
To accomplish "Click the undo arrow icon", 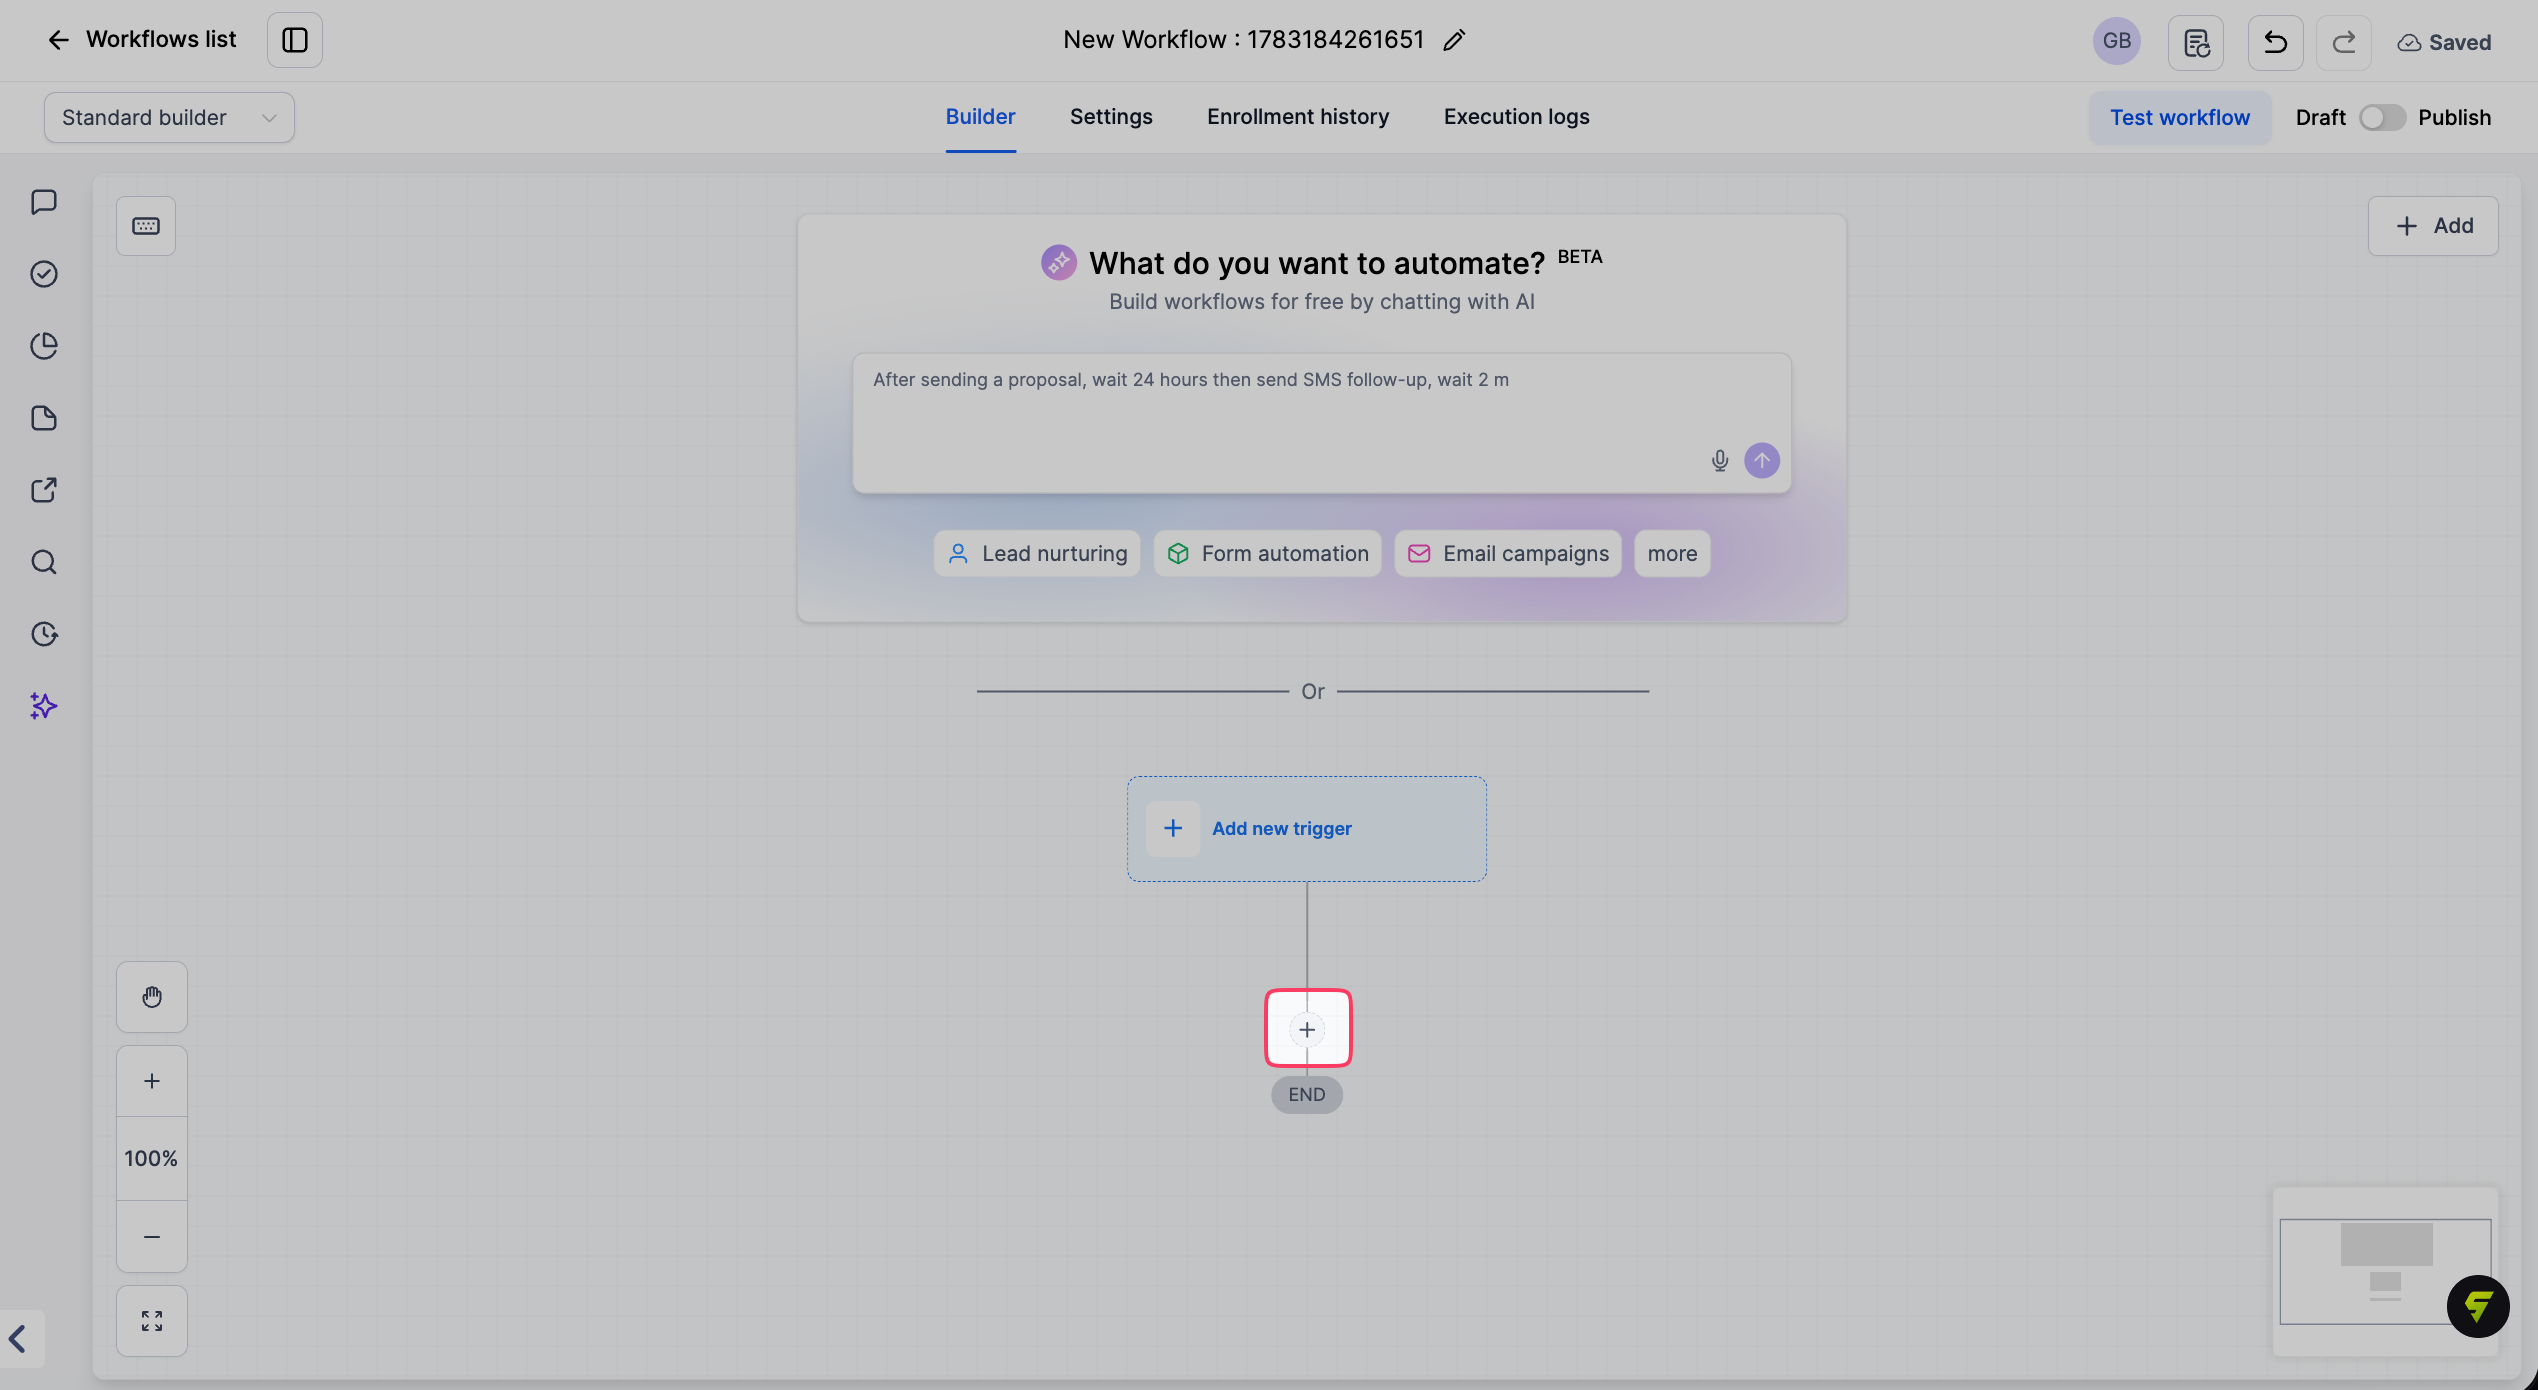I will [2275, 42].
